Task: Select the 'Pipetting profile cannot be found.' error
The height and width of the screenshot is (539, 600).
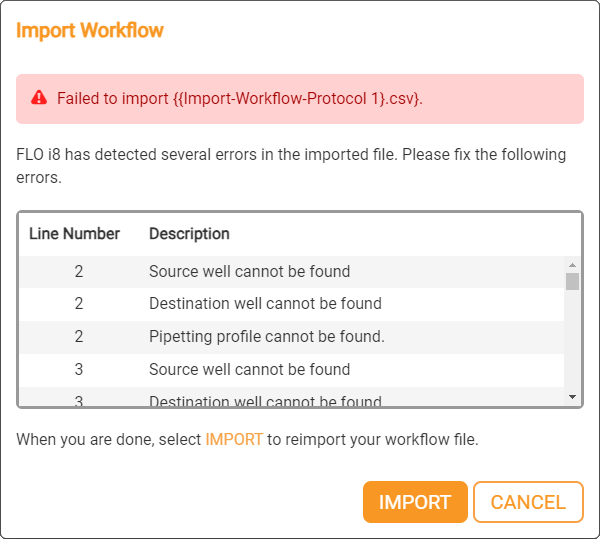Action: (x=266, y=336)
